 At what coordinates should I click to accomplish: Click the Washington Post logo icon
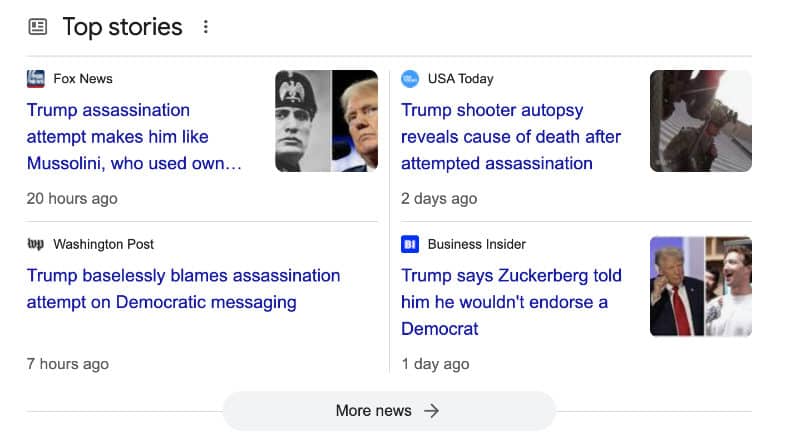pyautogui.click(x=36, y=244)
